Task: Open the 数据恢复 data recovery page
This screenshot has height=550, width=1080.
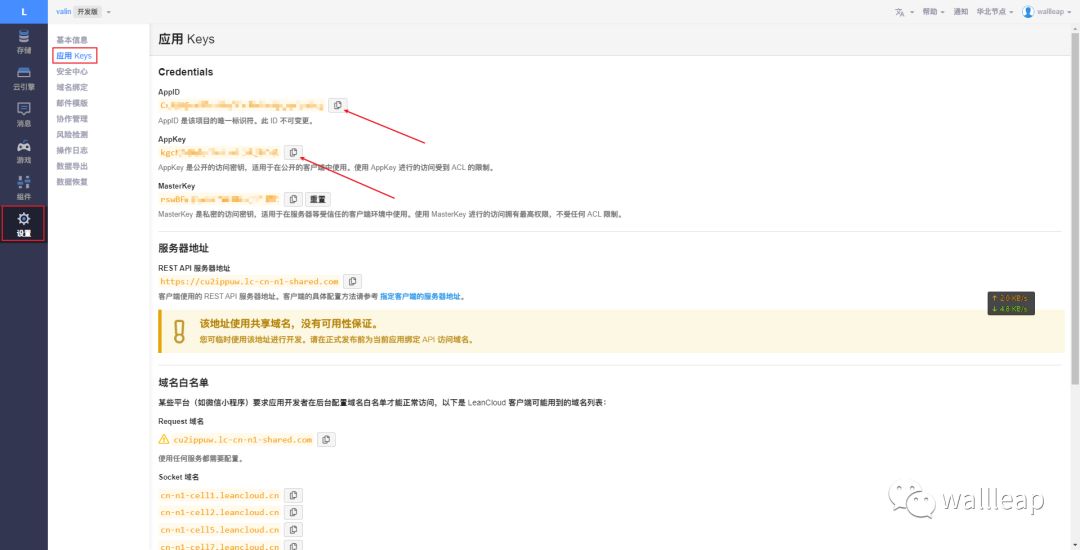Action: point(72,182)
